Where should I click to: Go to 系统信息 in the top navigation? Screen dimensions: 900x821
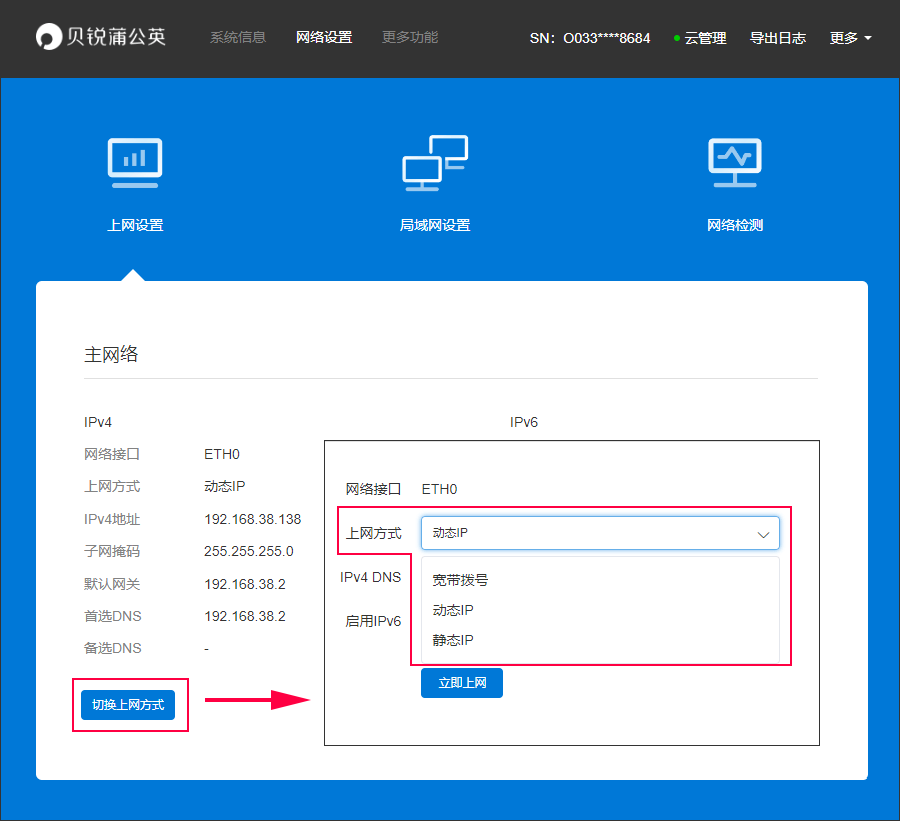pos(238,38)
